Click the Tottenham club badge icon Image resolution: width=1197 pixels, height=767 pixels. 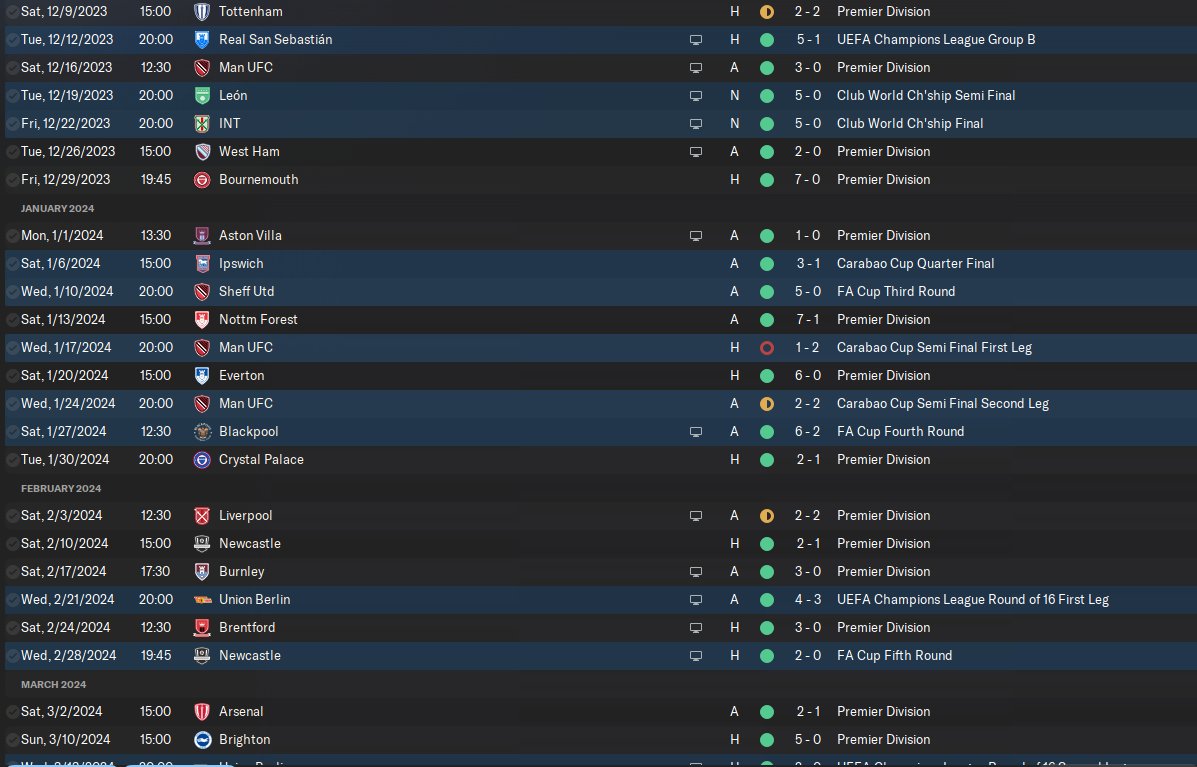202,11
